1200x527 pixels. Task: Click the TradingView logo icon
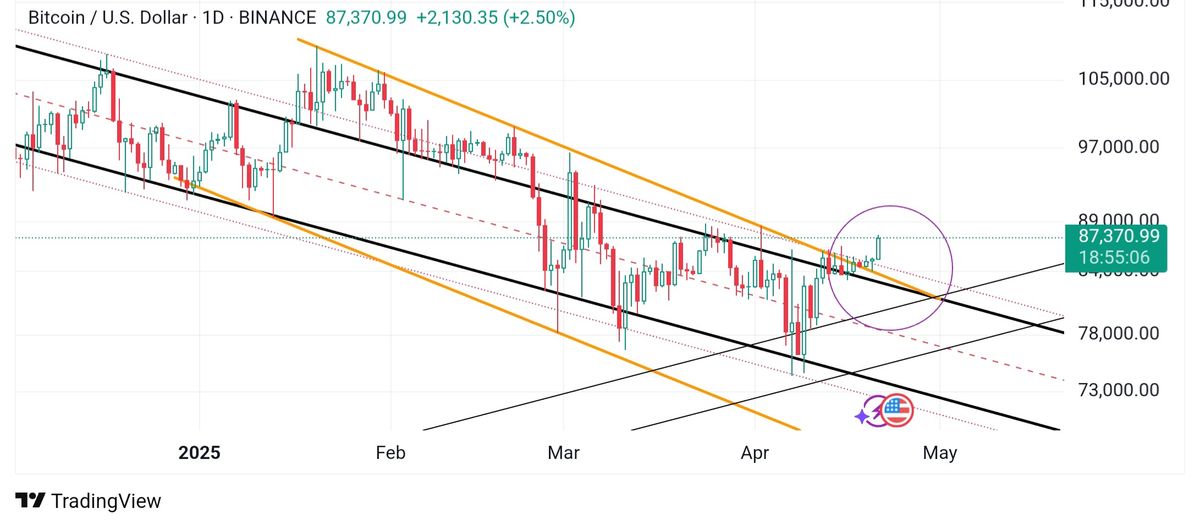point(32,501)
